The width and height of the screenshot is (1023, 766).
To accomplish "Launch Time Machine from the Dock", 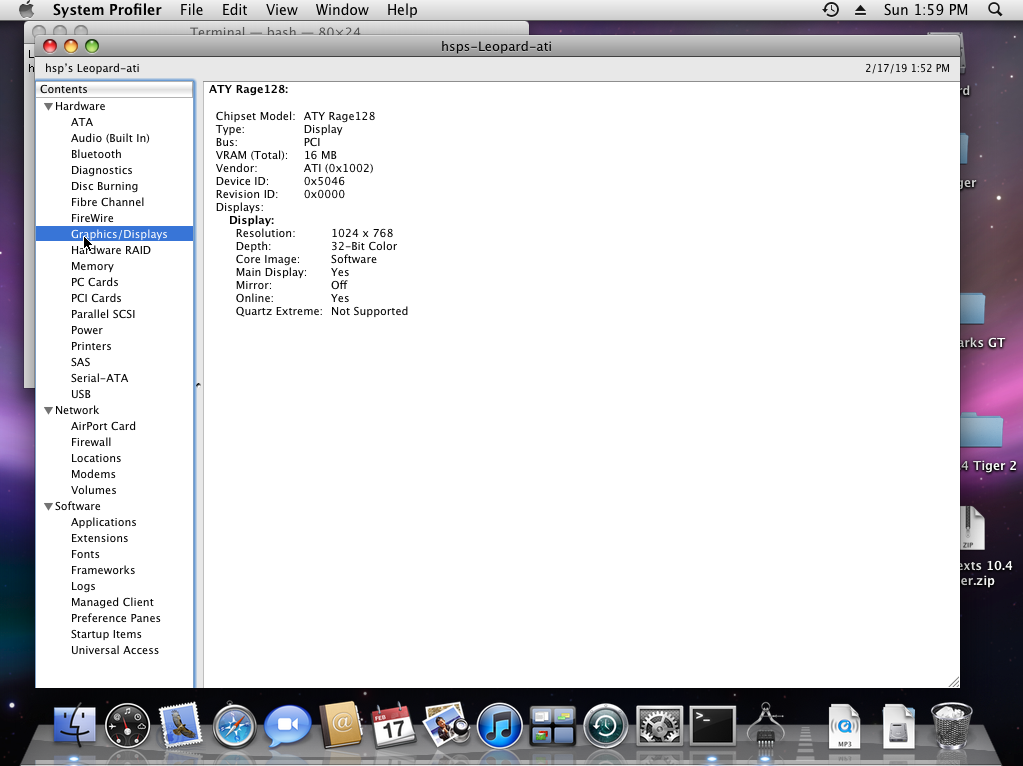I will tap(605, 725).
